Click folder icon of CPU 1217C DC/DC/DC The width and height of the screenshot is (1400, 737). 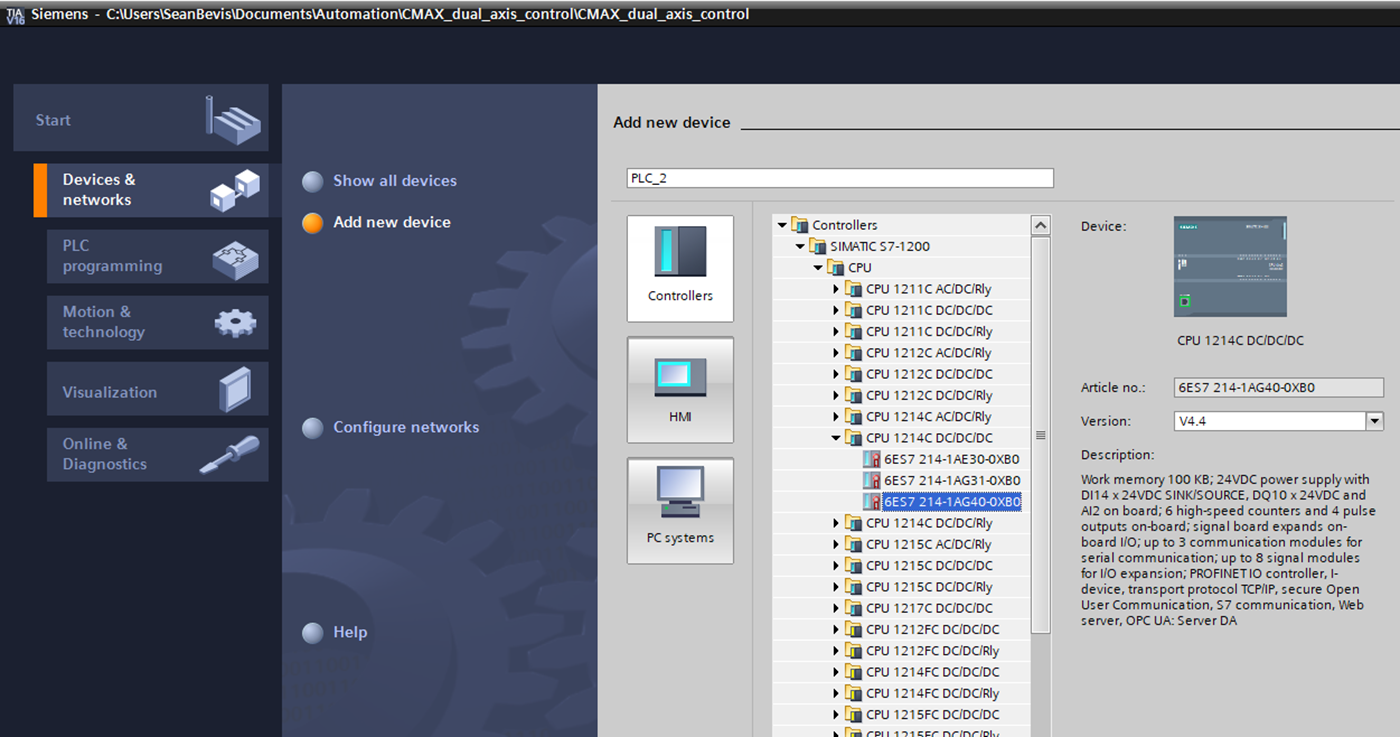click(x=853, y=608)
